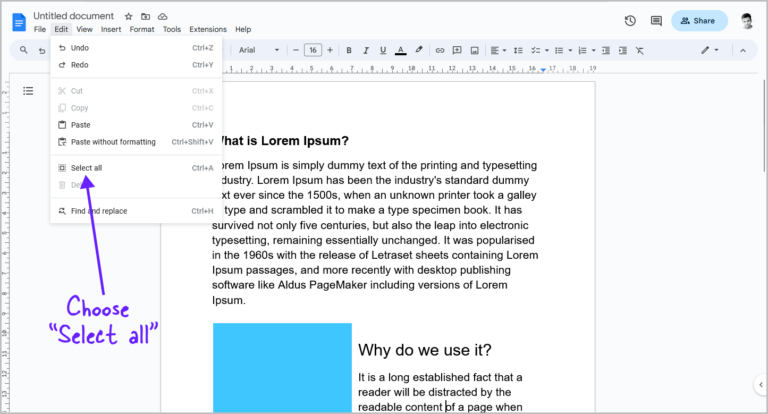768x414 pixels.
Task: Click the right indent marker on ruler
Action: (x=543, y=71)
